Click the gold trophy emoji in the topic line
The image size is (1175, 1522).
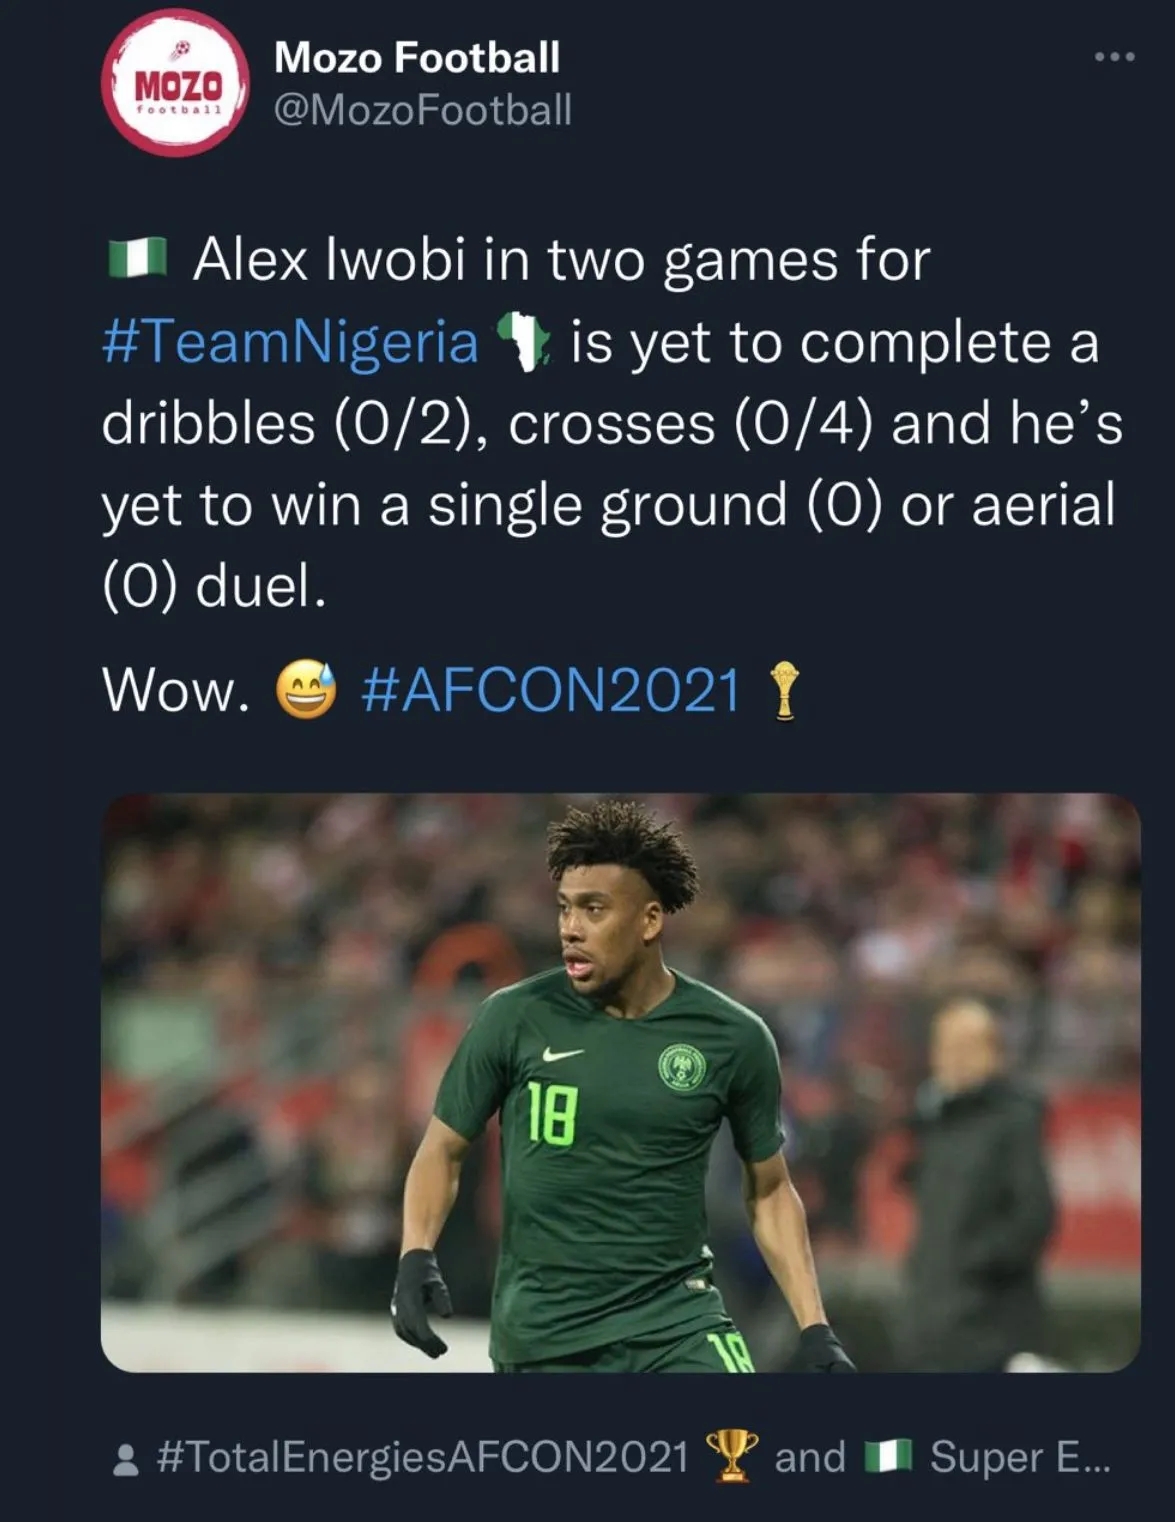[732, 1456]
